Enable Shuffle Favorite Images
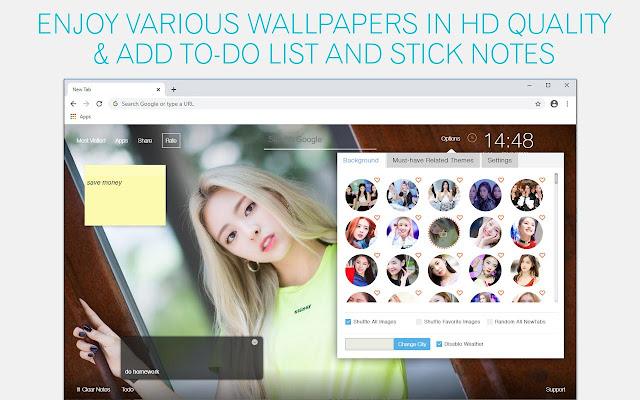 coord(419,322)
